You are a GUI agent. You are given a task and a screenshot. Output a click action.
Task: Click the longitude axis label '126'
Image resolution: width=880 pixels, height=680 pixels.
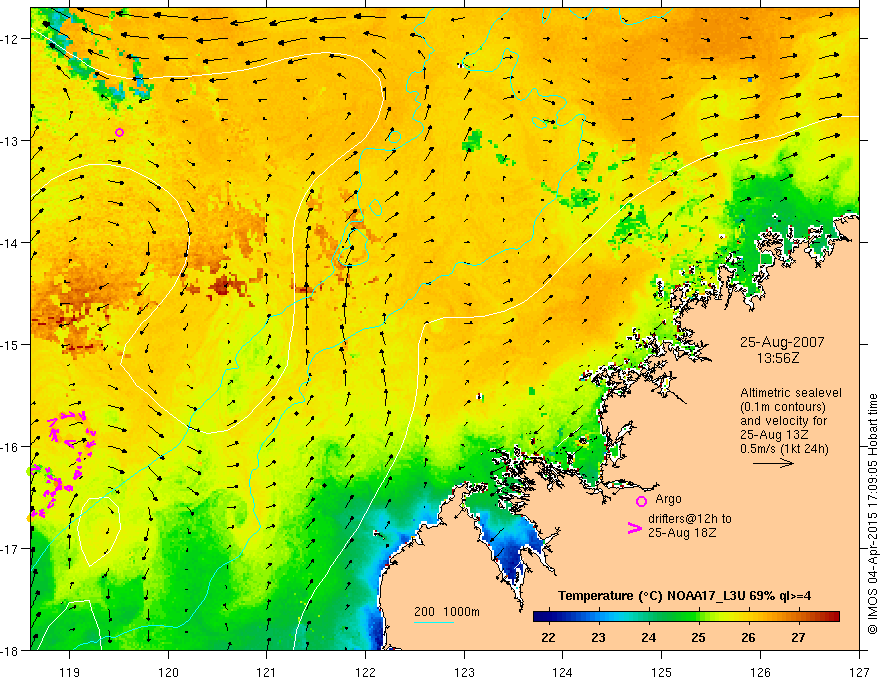(x=760, y=672)
